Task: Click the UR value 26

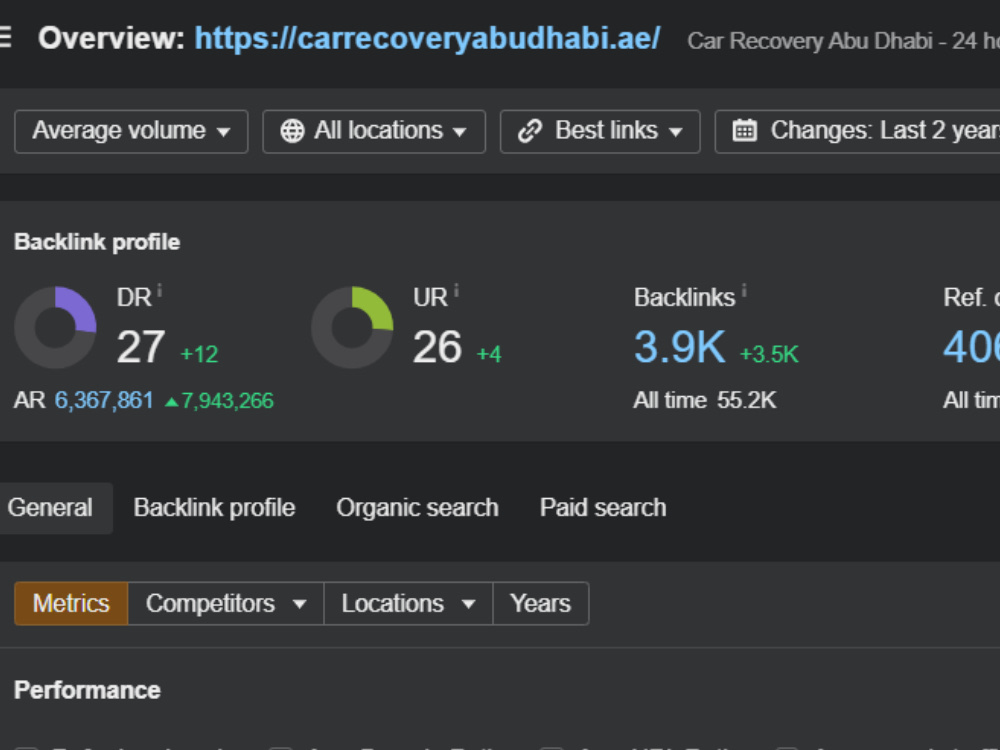Action: pyautogui.click(x=438, y=347)
